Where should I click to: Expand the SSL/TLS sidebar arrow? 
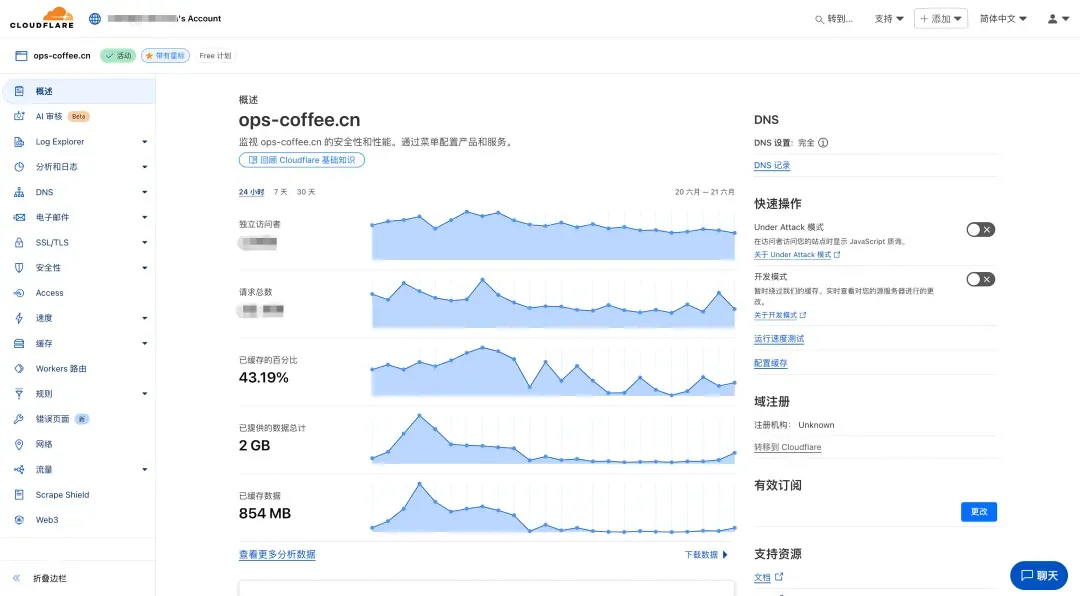coord(145,243)
